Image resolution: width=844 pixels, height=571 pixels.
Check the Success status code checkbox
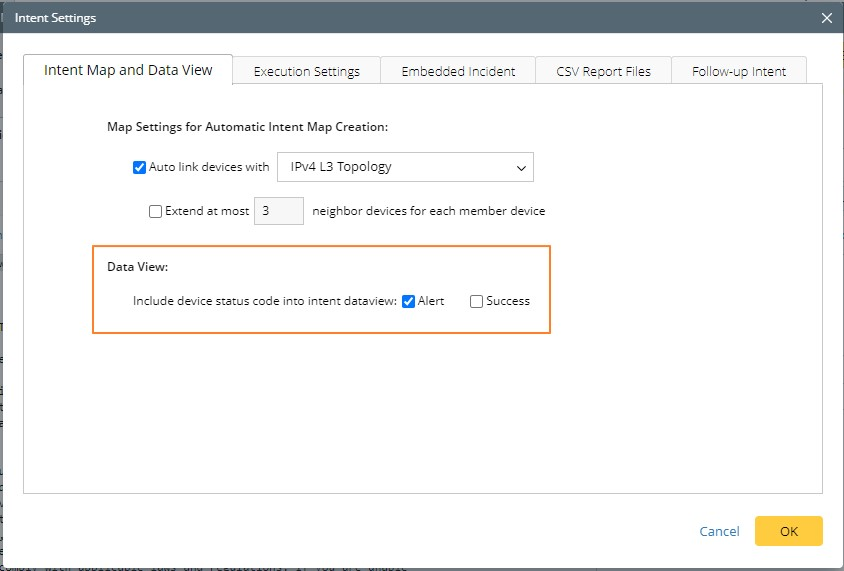[477, 301]
